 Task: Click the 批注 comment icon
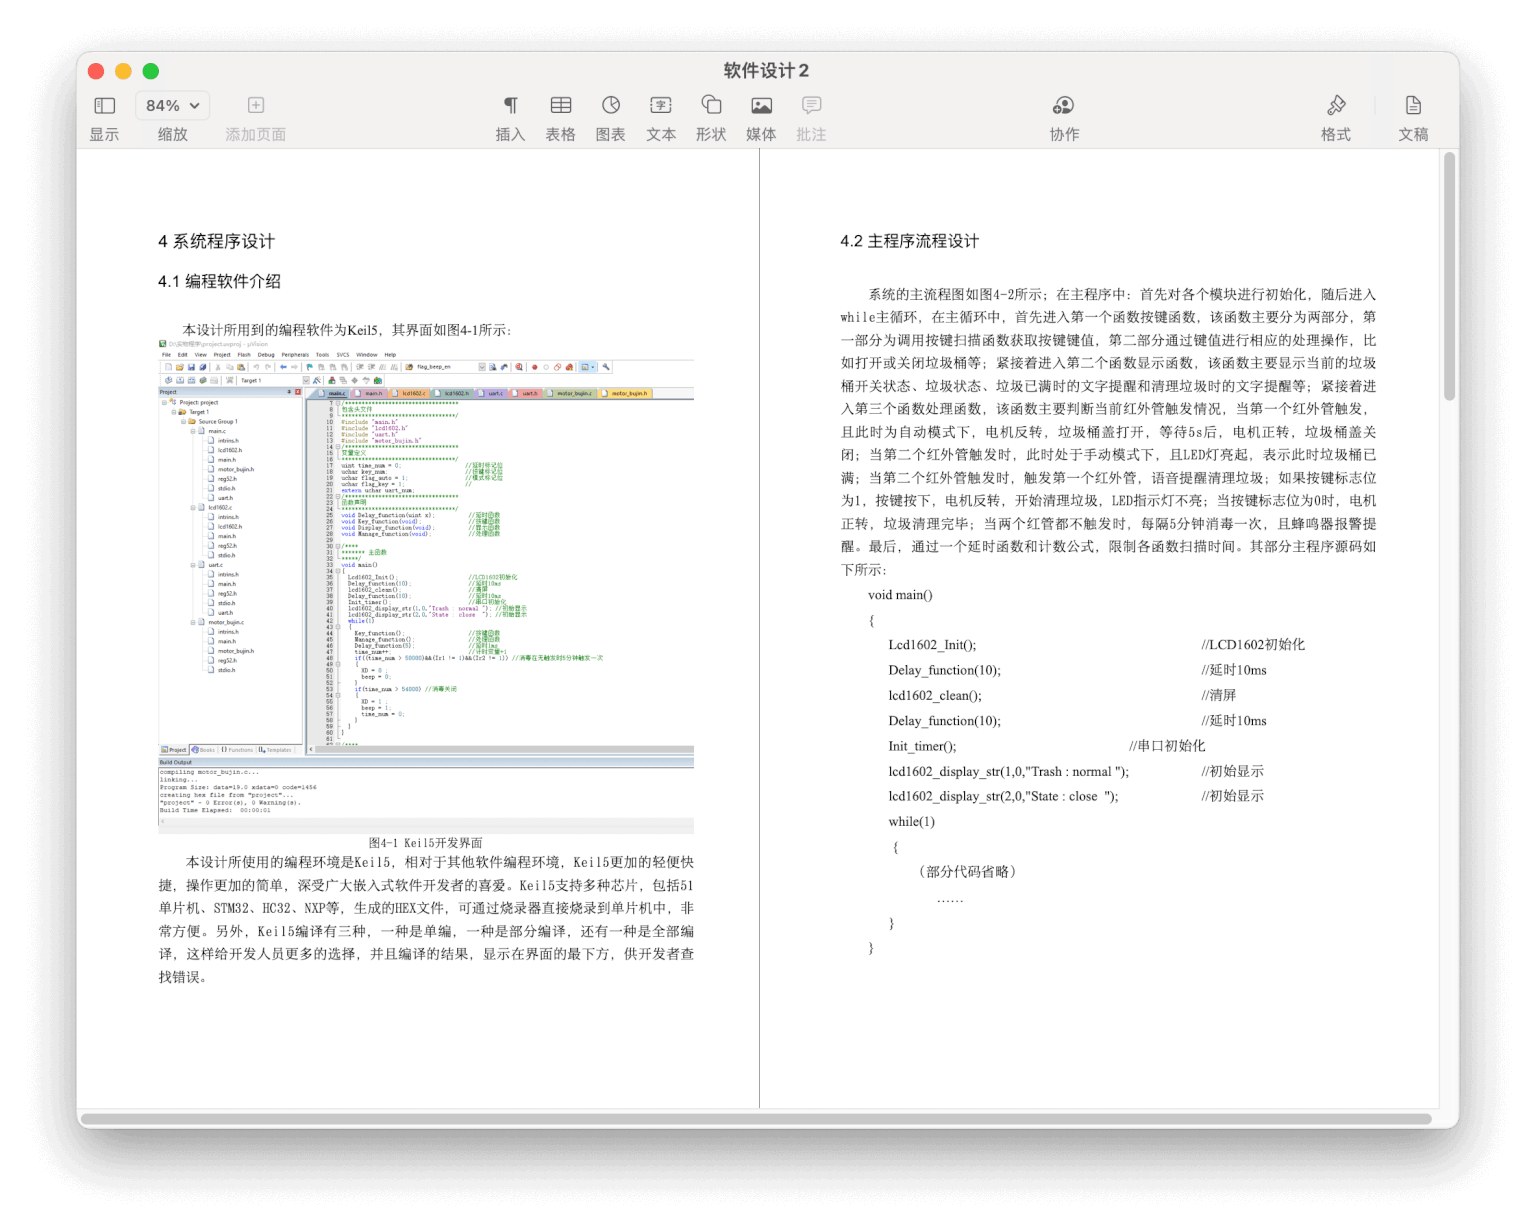(811, 105)
